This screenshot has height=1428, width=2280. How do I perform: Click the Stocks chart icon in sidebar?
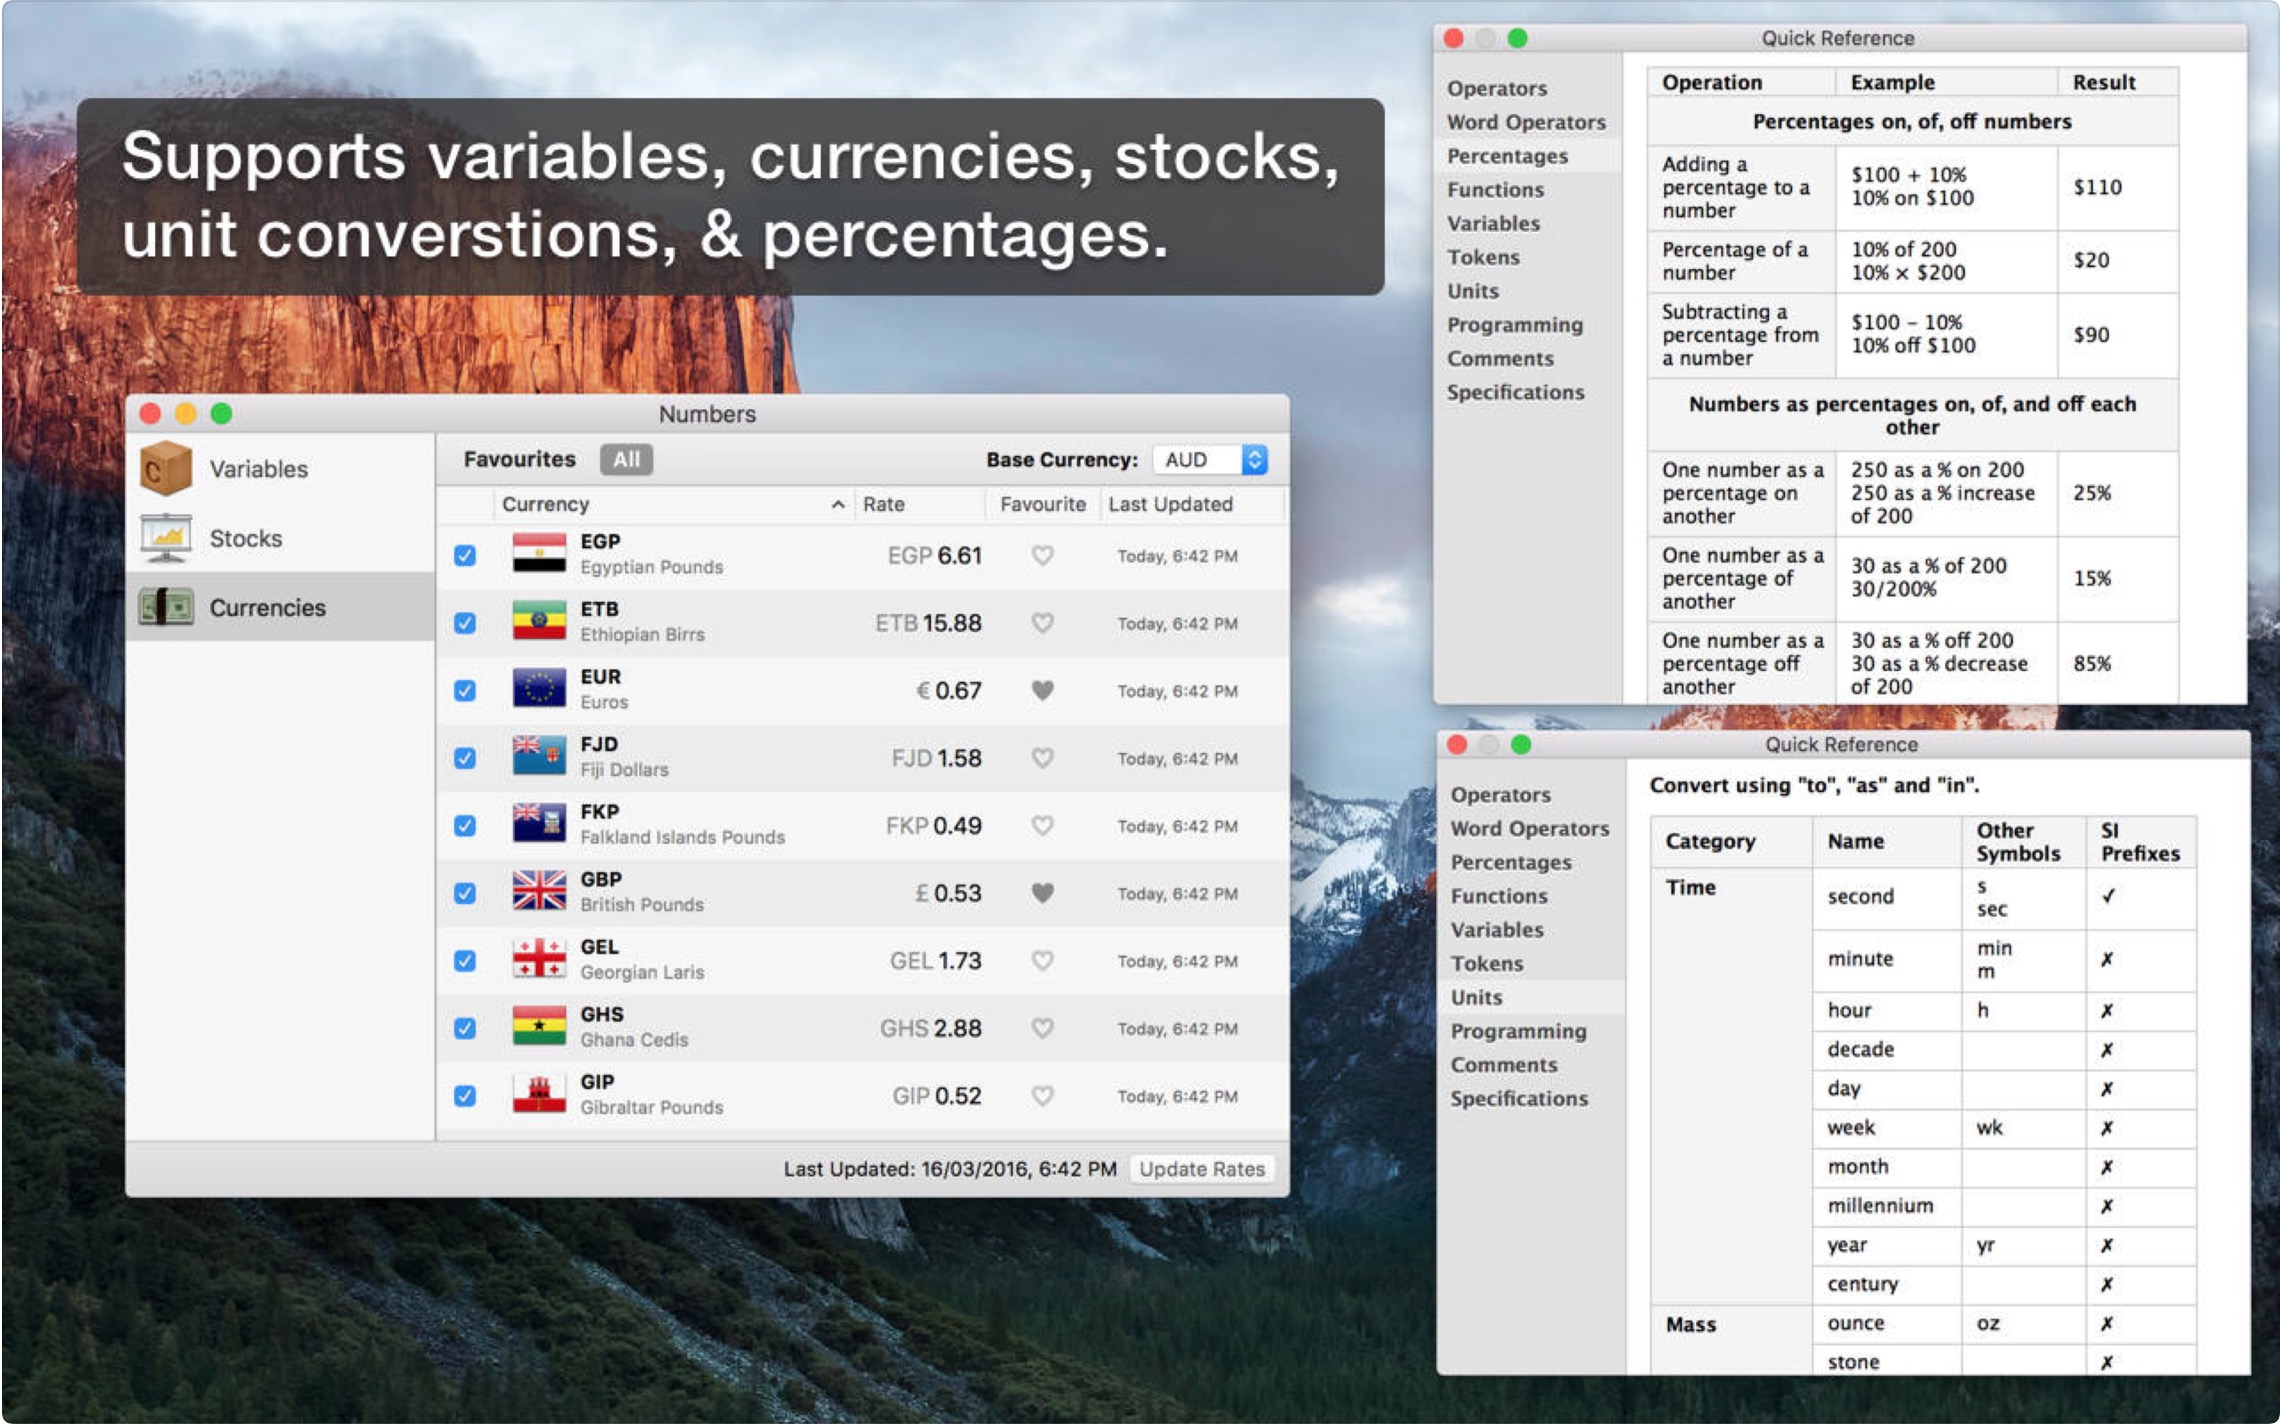click(166, 538)
